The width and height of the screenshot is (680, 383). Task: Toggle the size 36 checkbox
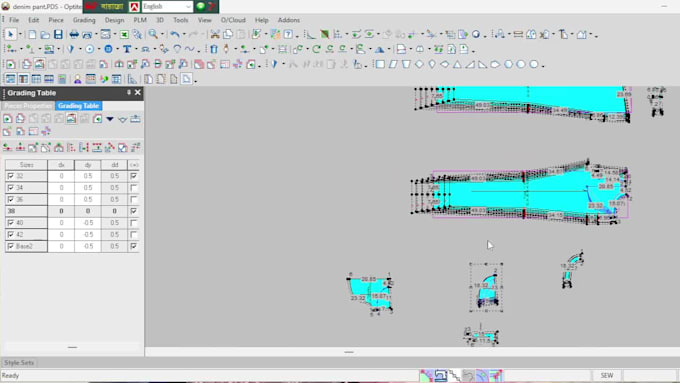[11, 200]
